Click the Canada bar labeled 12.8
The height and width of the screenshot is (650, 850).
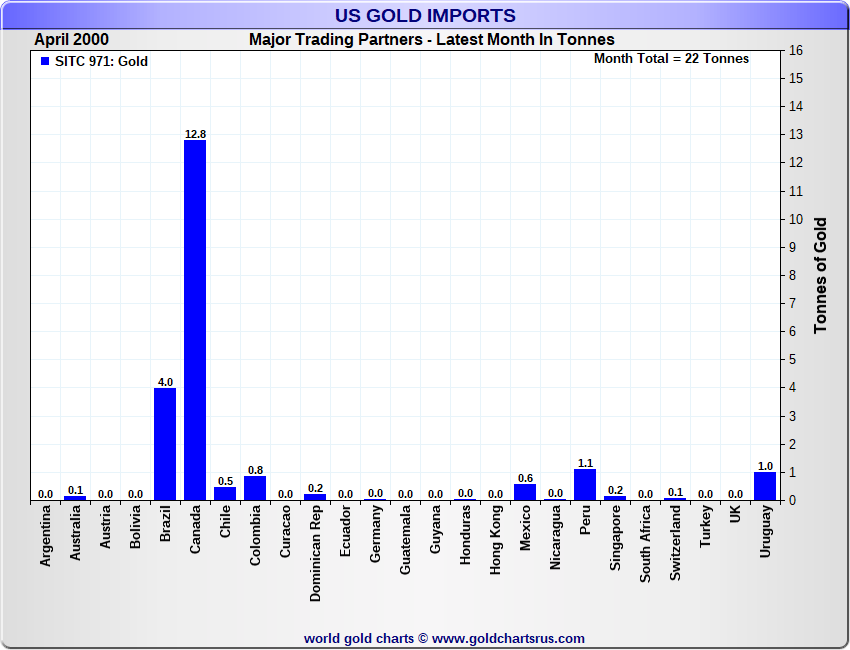[195, 320]
